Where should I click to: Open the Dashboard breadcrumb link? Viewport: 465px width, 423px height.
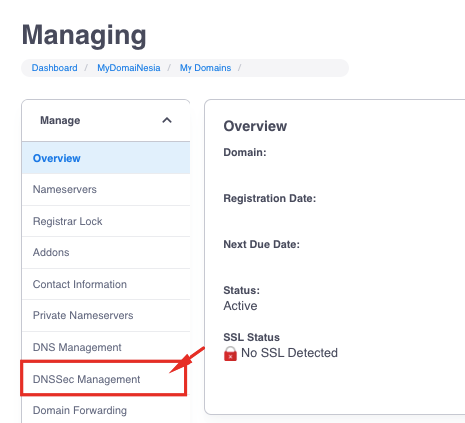(x=54, y=68)
